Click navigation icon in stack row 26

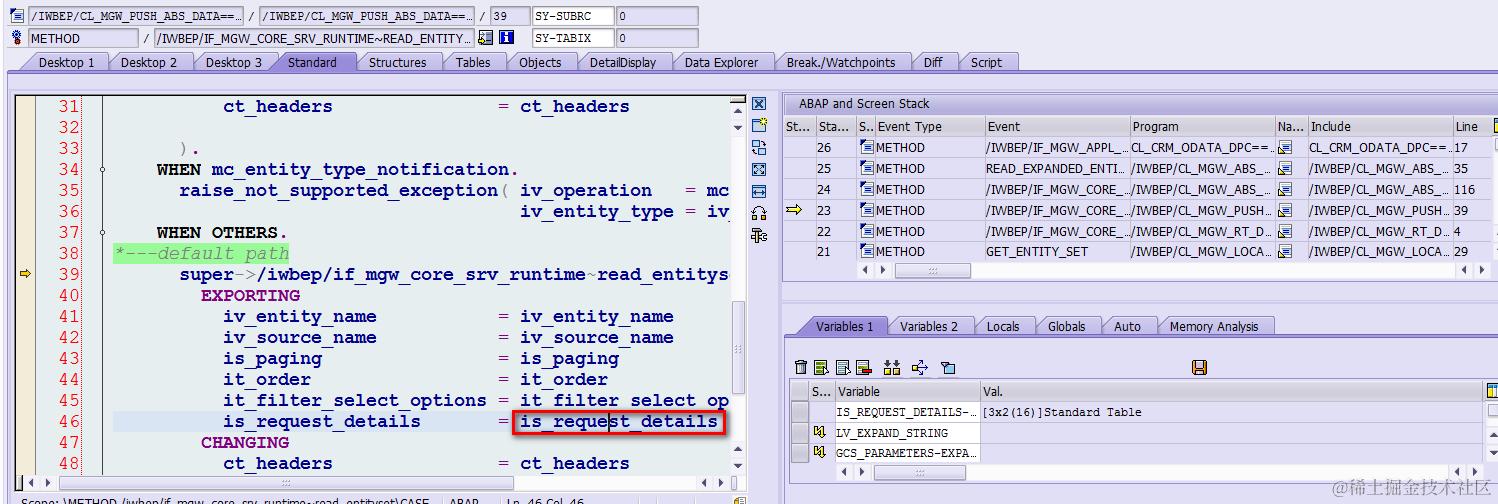[x=1286, y=147]
